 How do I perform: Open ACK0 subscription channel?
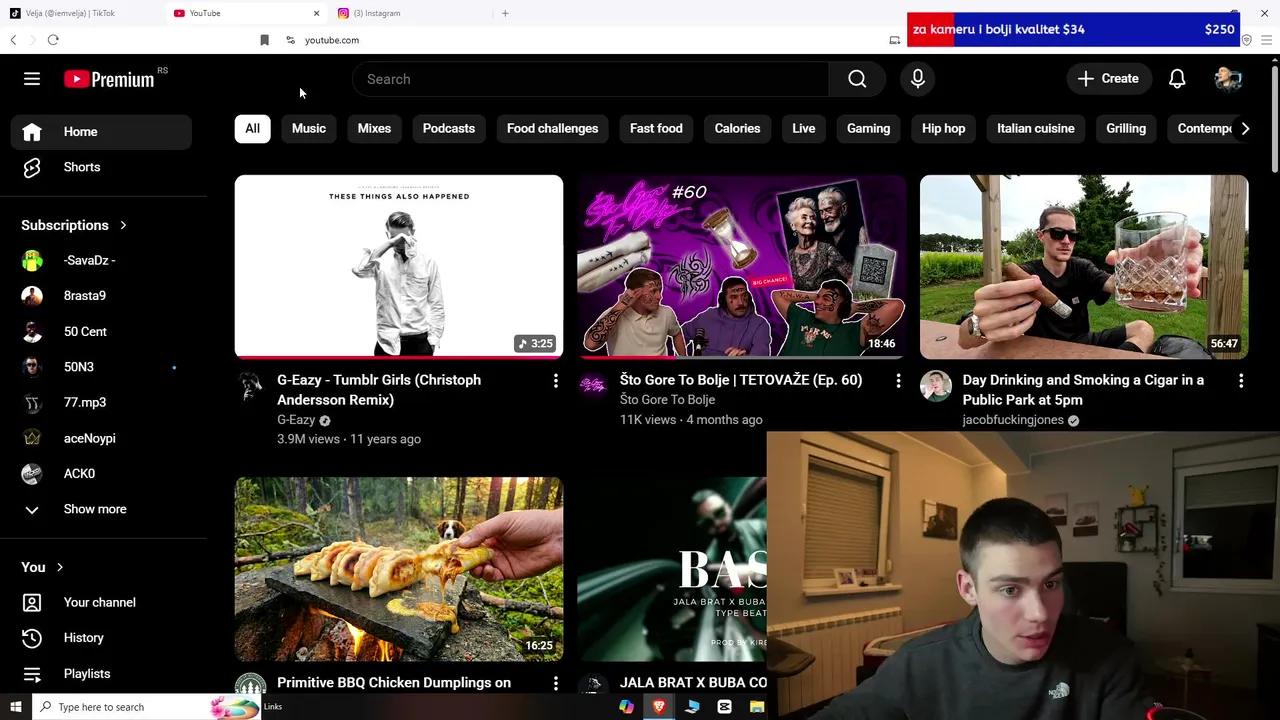coord(101,474)
